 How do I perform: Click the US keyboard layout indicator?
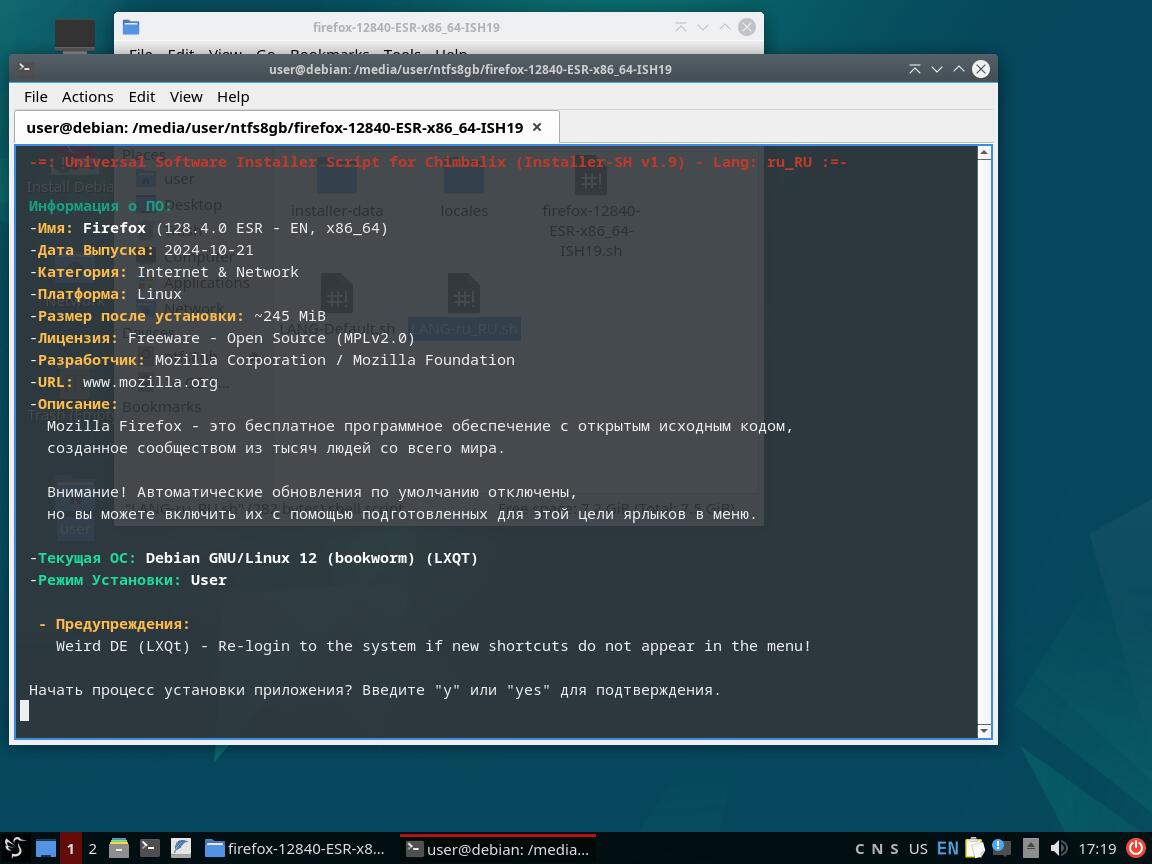coord(918,848)
